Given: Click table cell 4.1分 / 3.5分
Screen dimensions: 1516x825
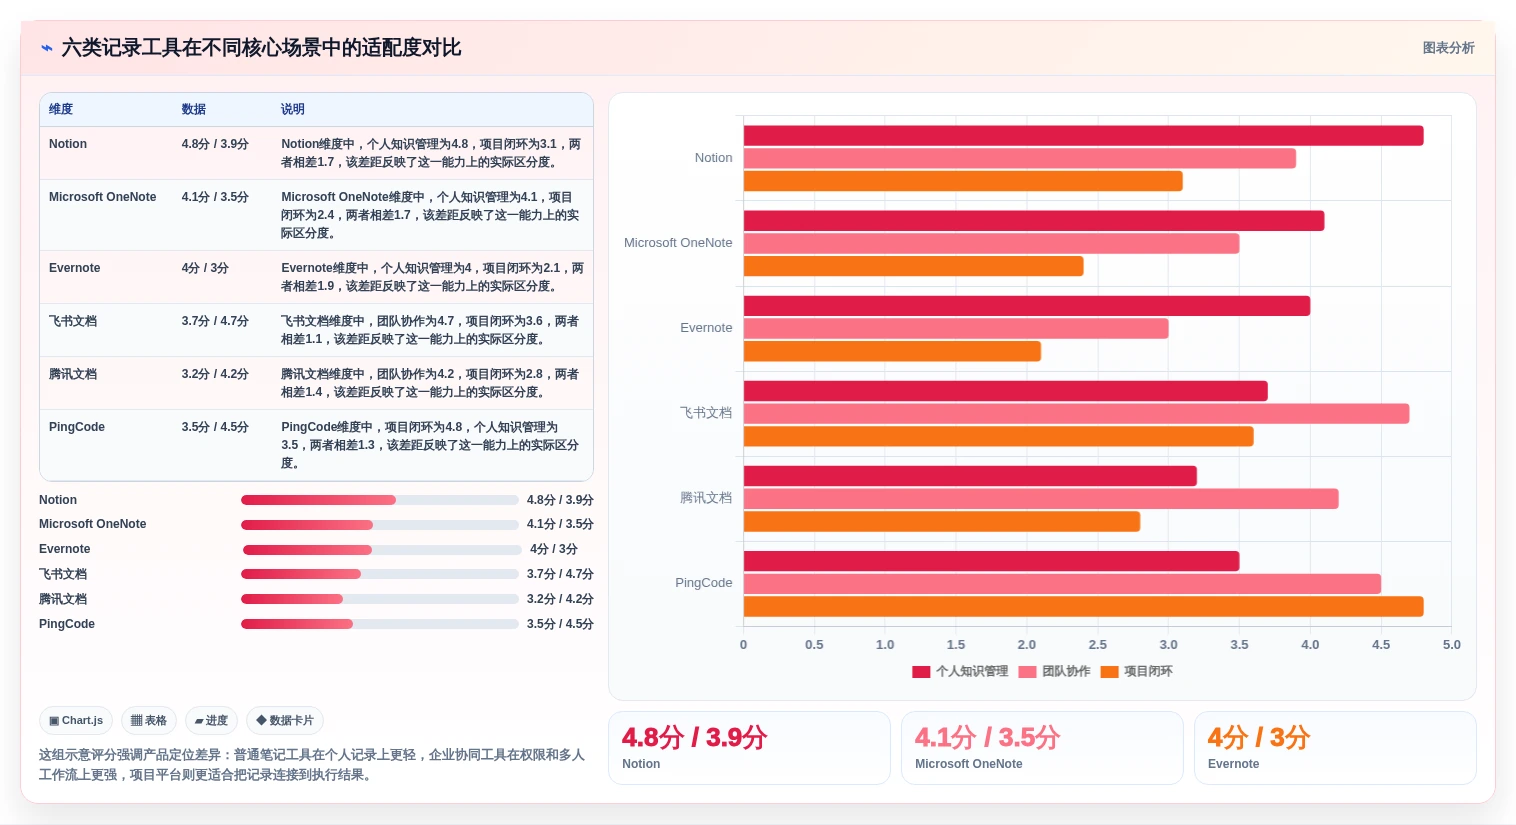Looking at the screenshot, I should point(215,197).
